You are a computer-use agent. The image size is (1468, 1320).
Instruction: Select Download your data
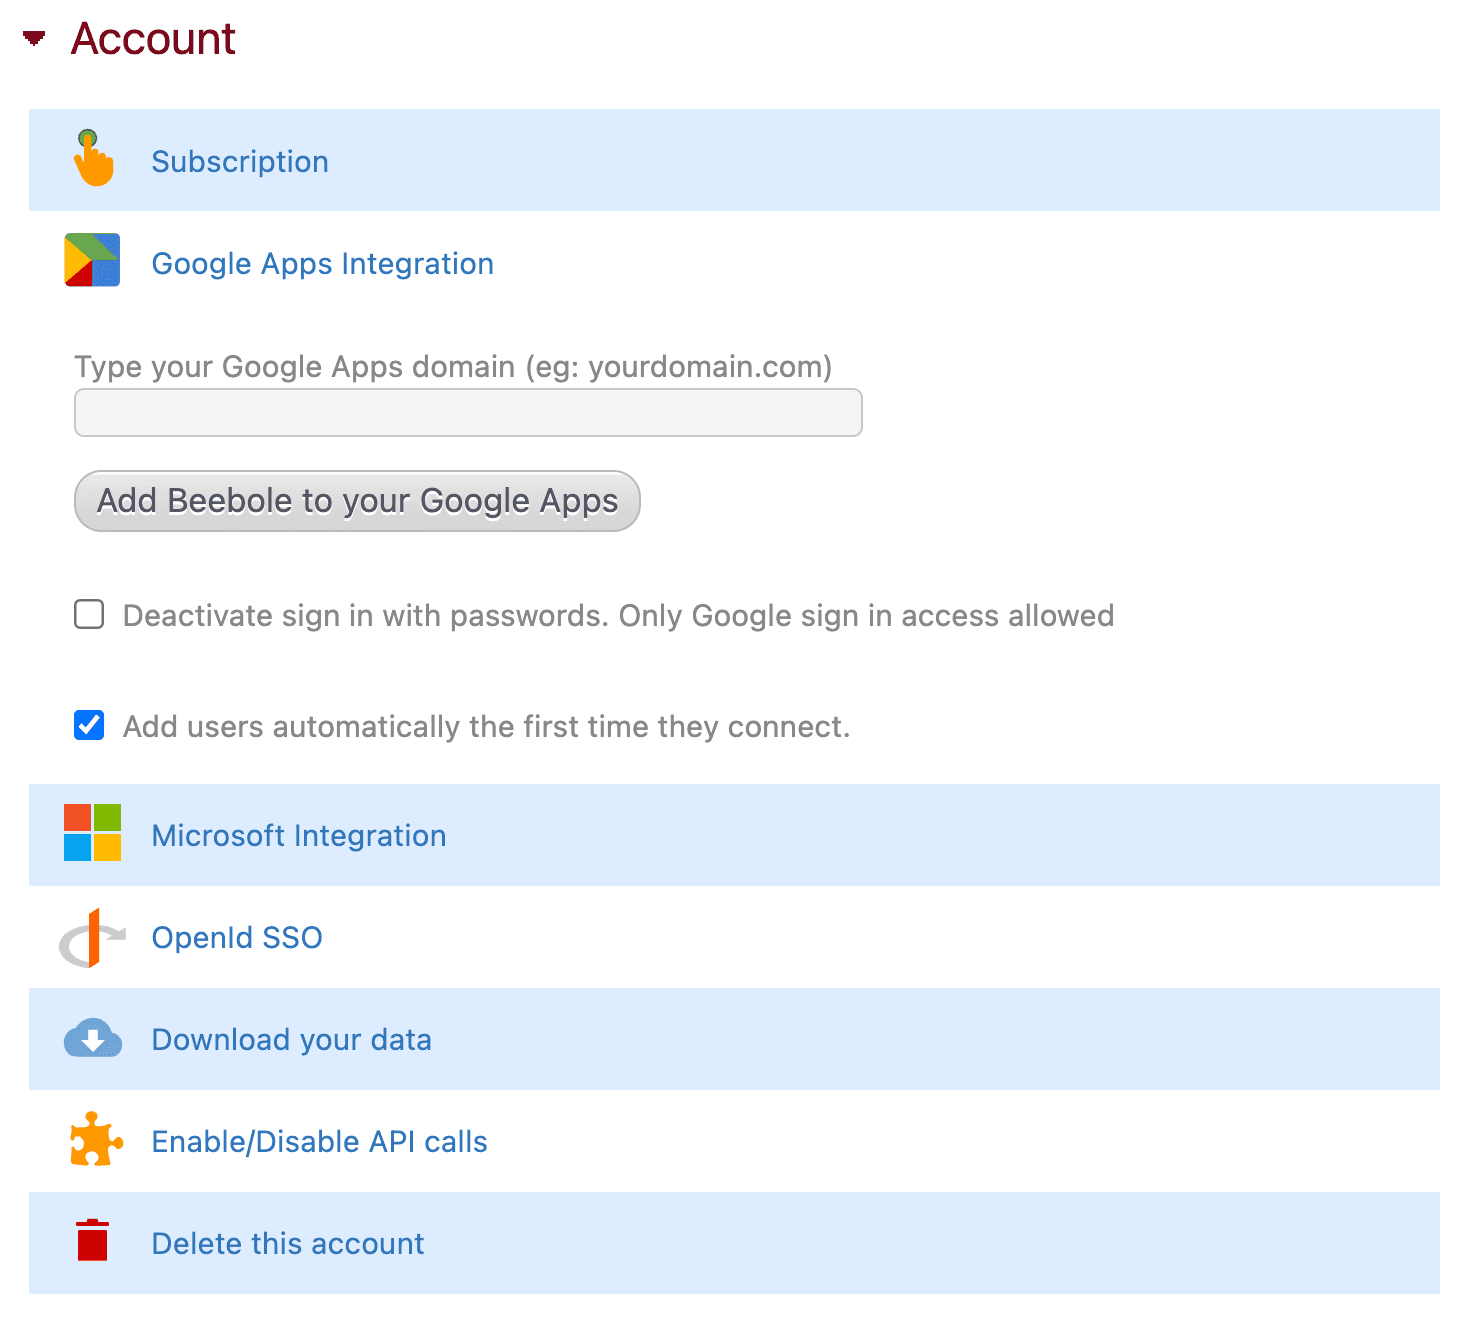coord(291,1039)
